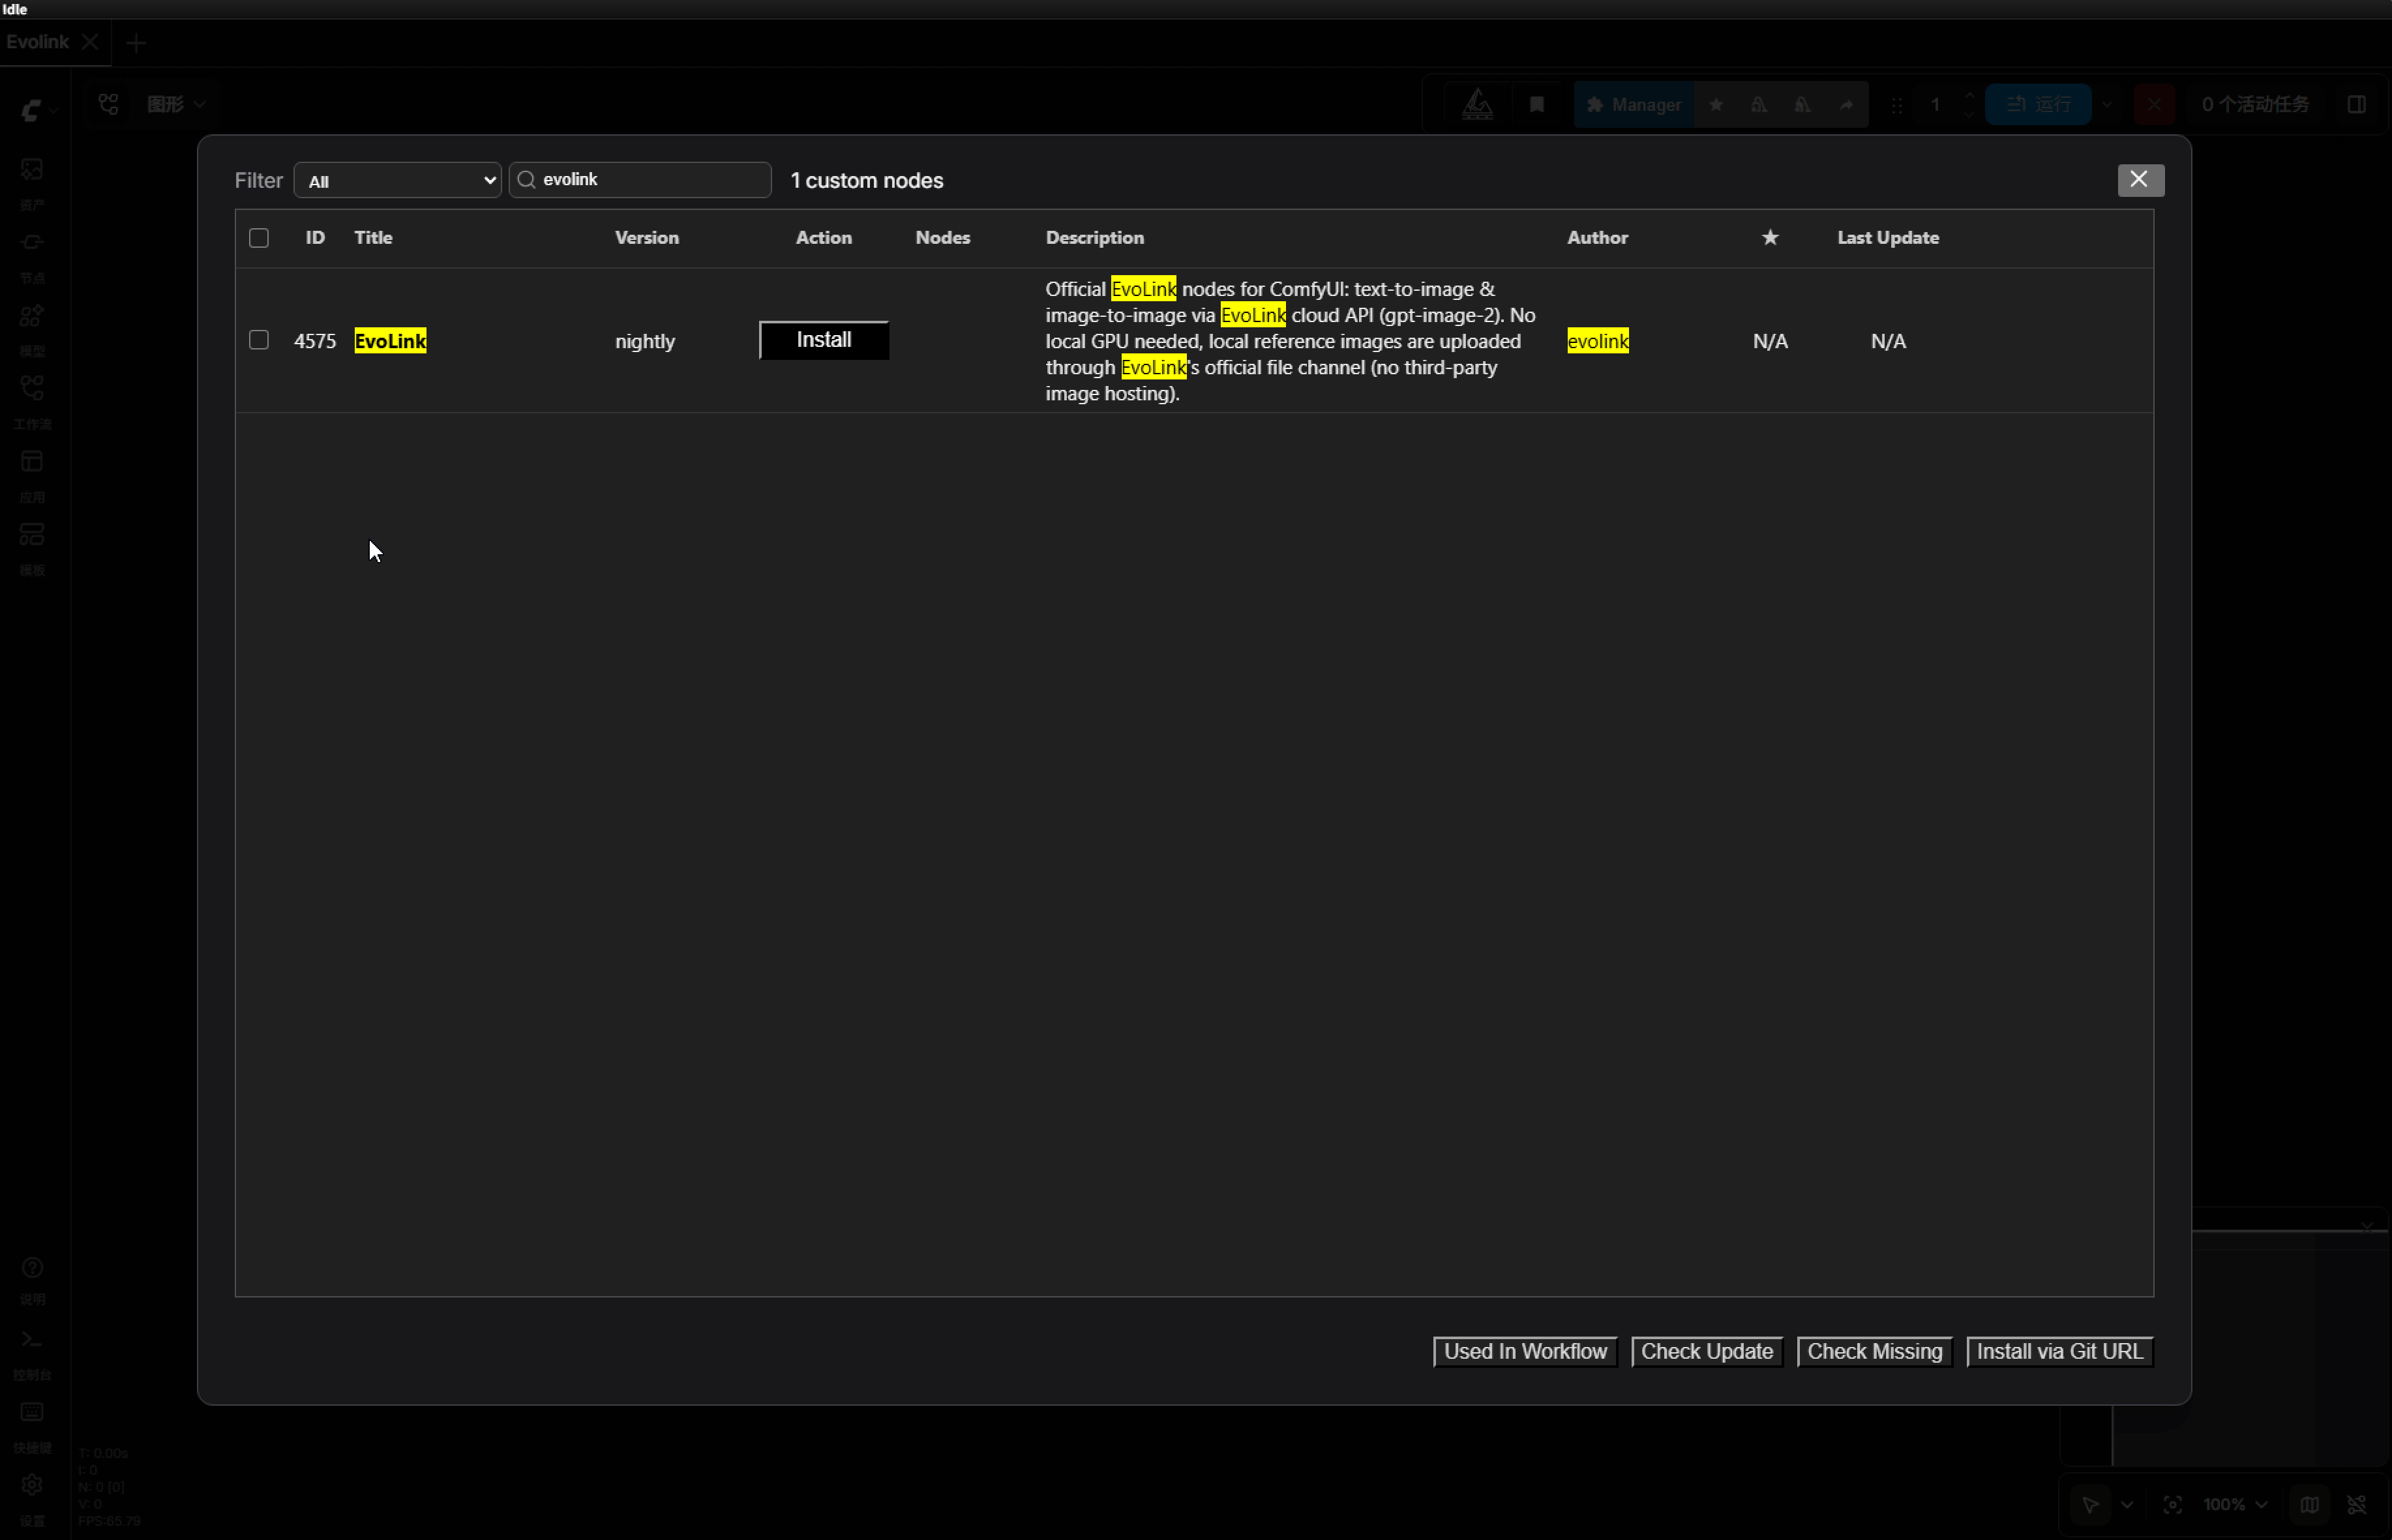Open the Filter dropdown set to All

point(398,180)
